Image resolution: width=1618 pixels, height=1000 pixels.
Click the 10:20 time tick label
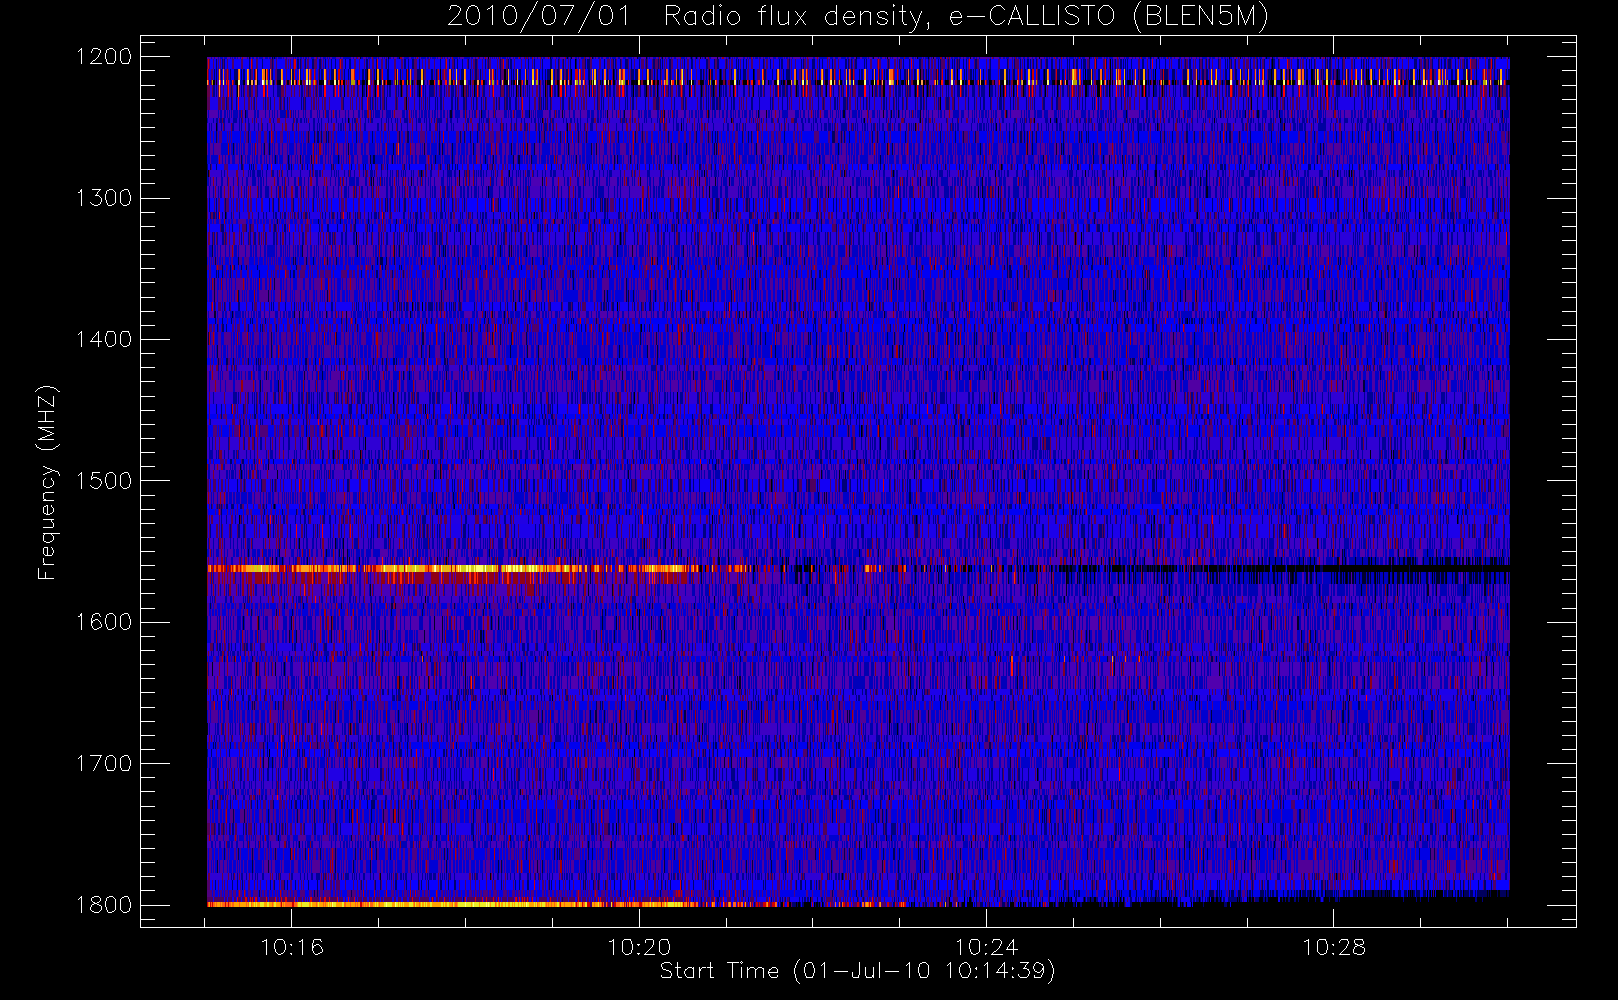pos(639,947)
